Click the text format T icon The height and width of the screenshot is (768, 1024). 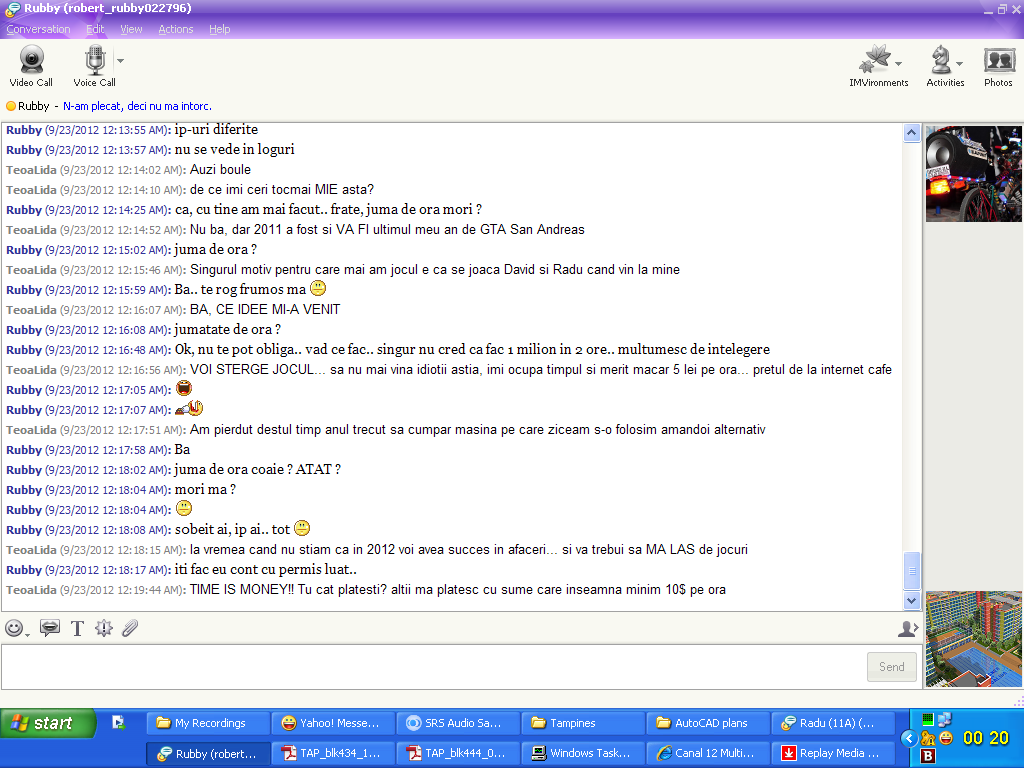tap(77, 628)
